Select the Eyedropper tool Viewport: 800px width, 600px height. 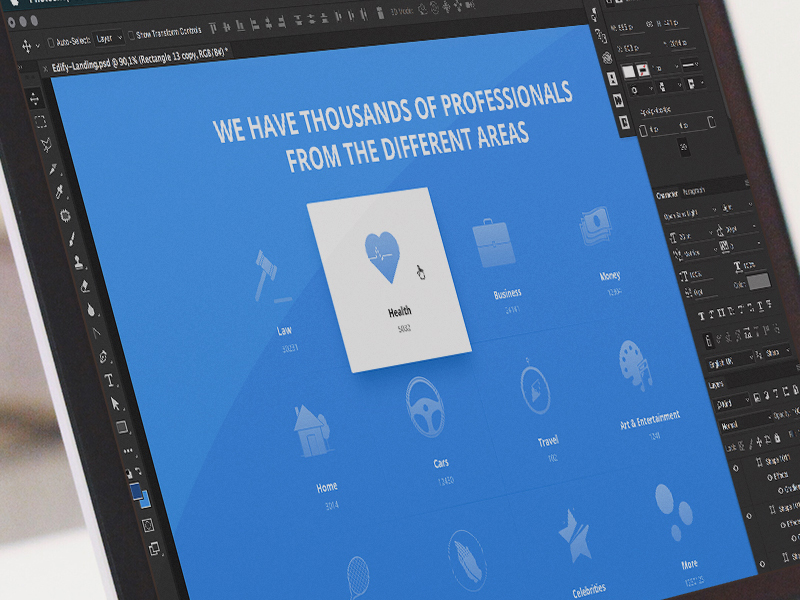click(60, 192)
